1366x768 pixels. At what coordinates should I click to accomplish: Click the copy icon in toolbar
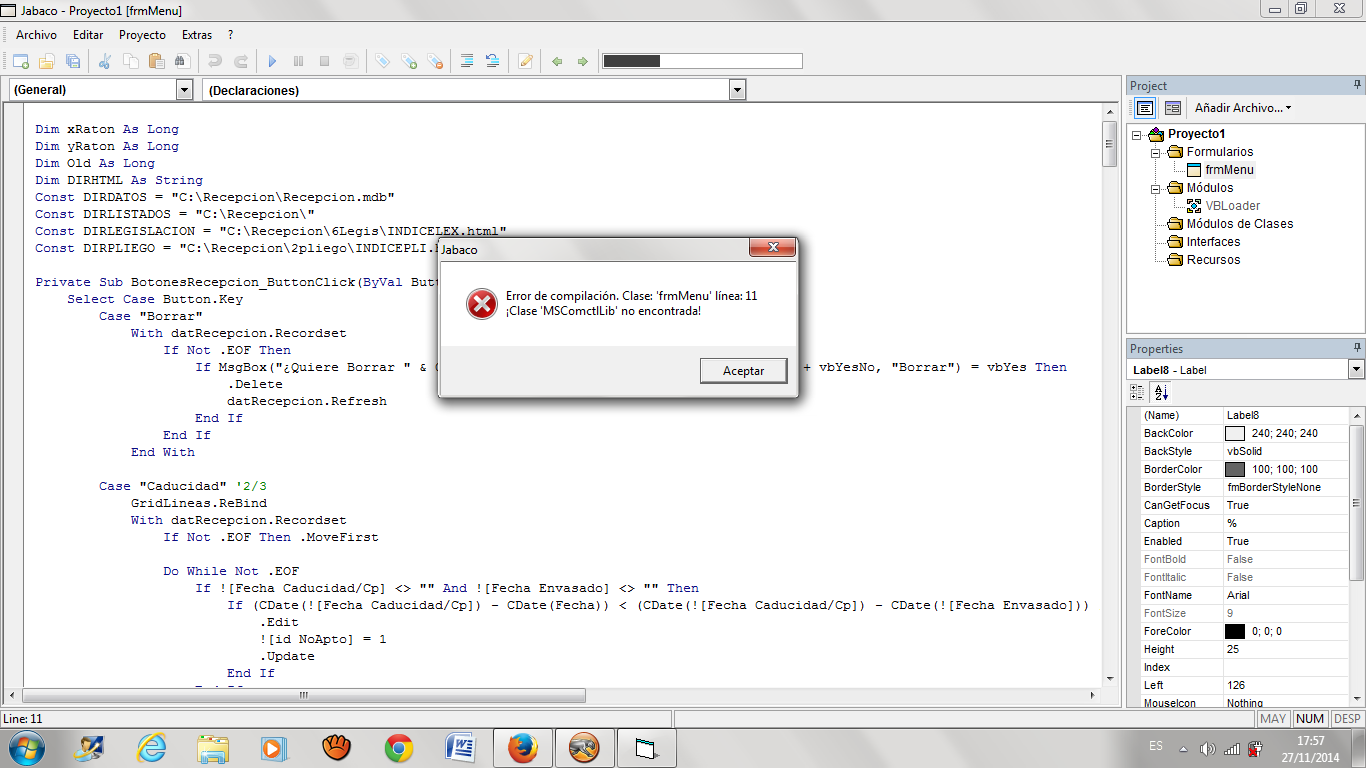(x=130, y=61)
